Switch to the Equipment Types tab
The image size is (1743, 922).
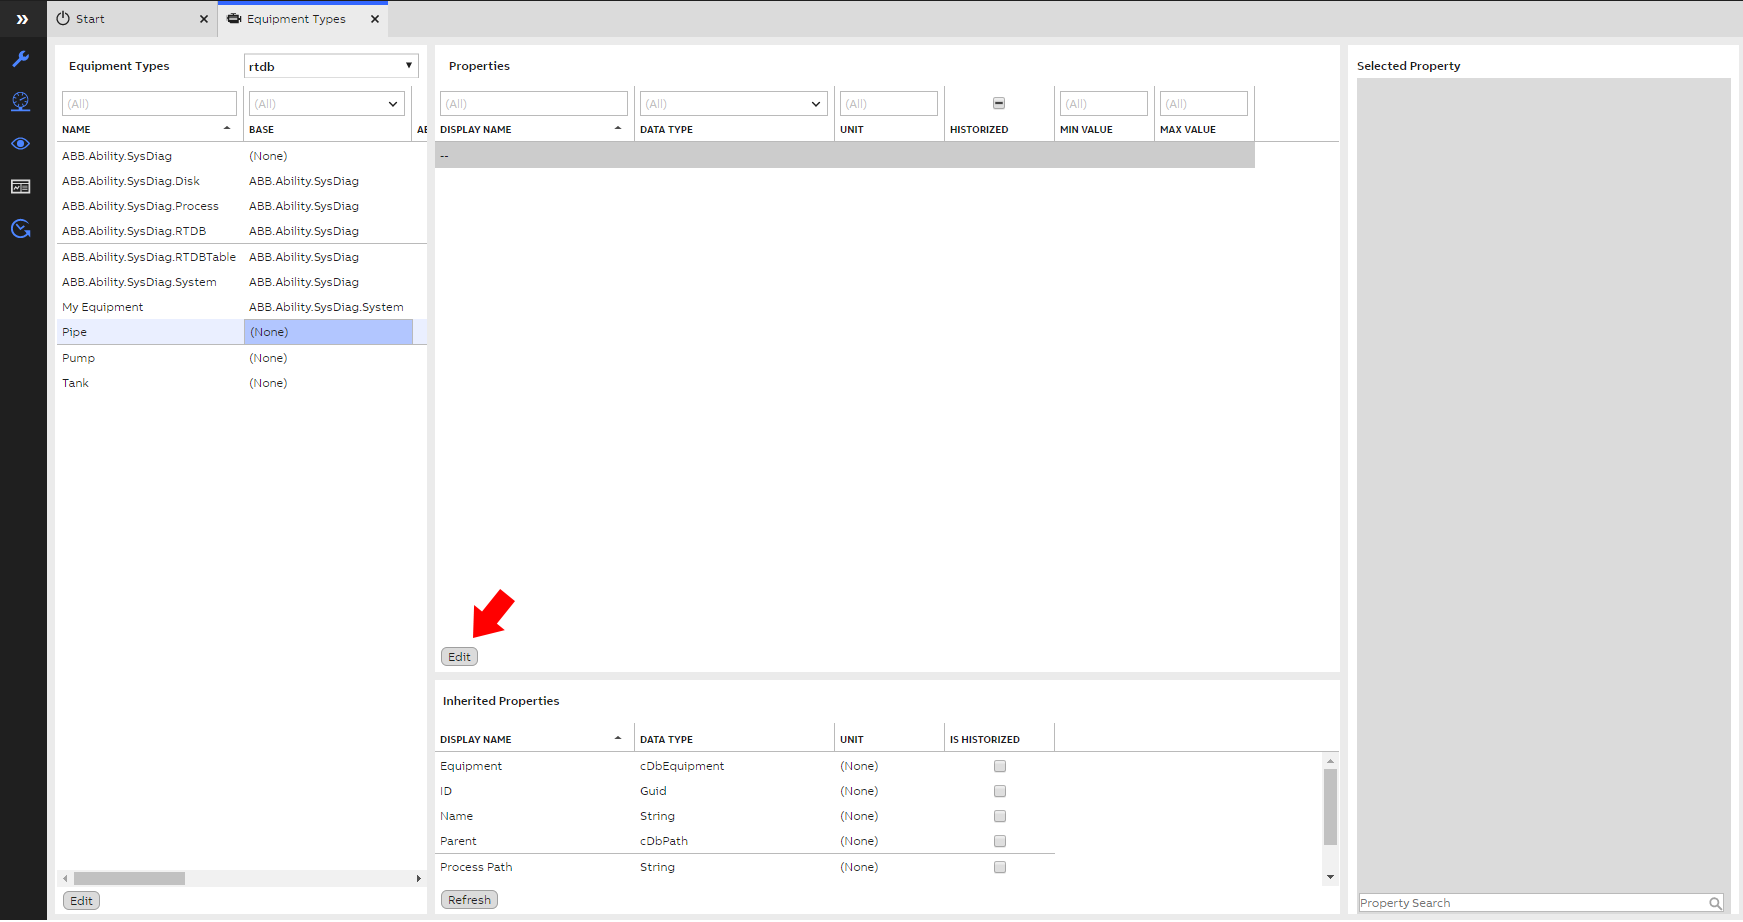tap(303, 19)
